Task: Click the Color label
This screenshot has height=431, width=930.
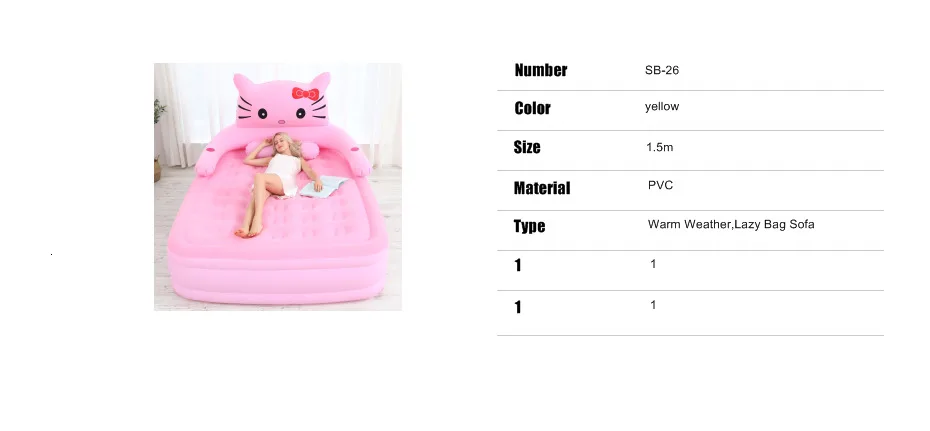Action: tap(532, 108)
